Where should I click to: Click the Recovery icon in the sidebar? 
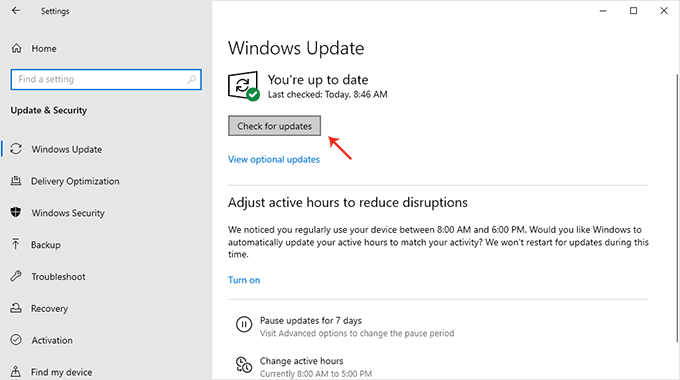[x=16, y=308]
